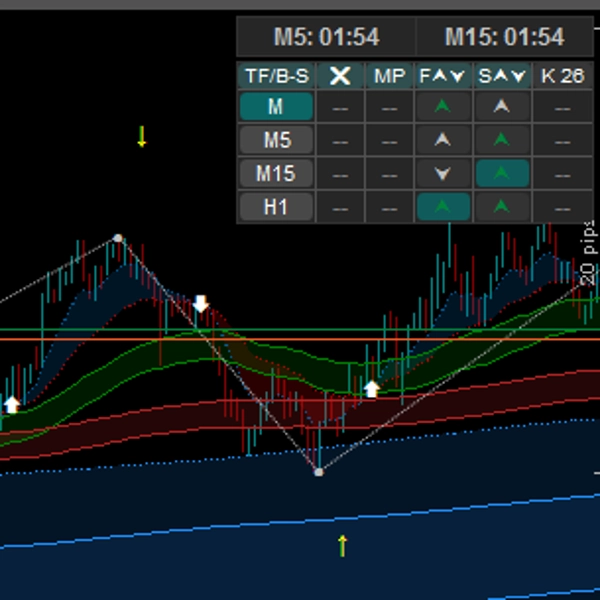Image resolution: width=600 pixels, height=600 pixels.
Task: Click down arrow in M15 row F column
Action: tap(443, 173)
